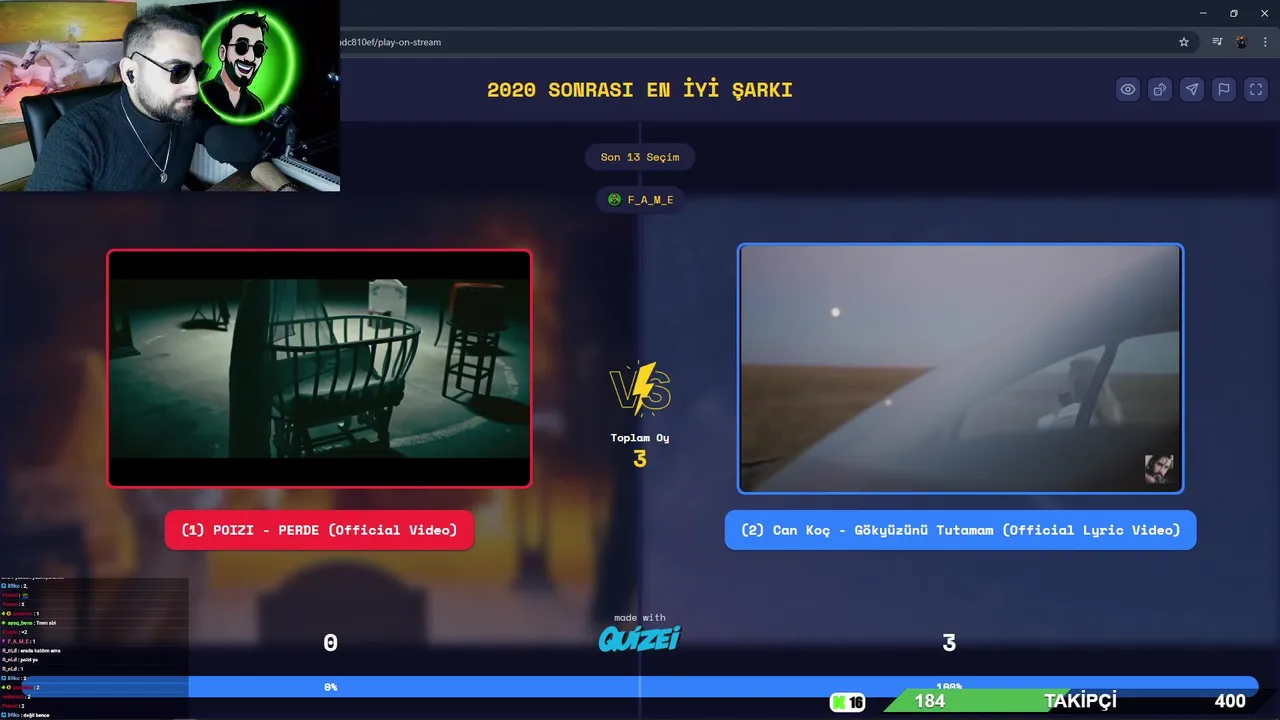
Task: Click the F_A_M_E user badge
Action: (x=641, y=200)
